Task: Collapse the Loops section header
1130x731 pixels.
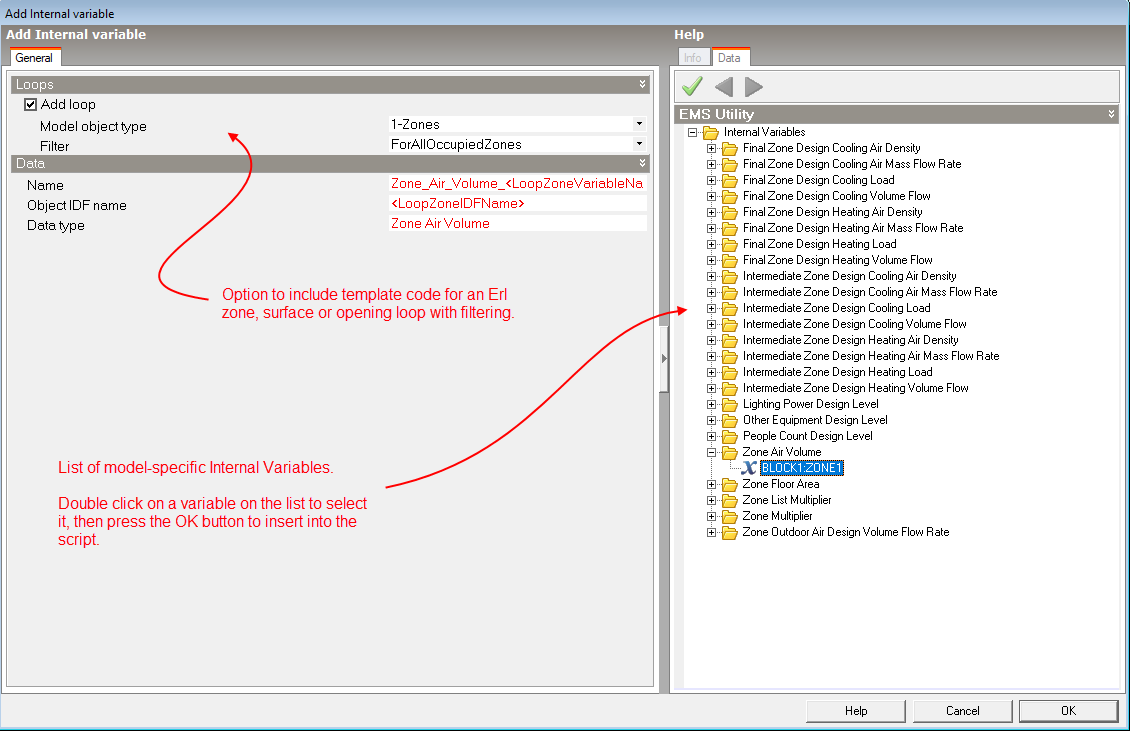Action: (x=643, y=85)
